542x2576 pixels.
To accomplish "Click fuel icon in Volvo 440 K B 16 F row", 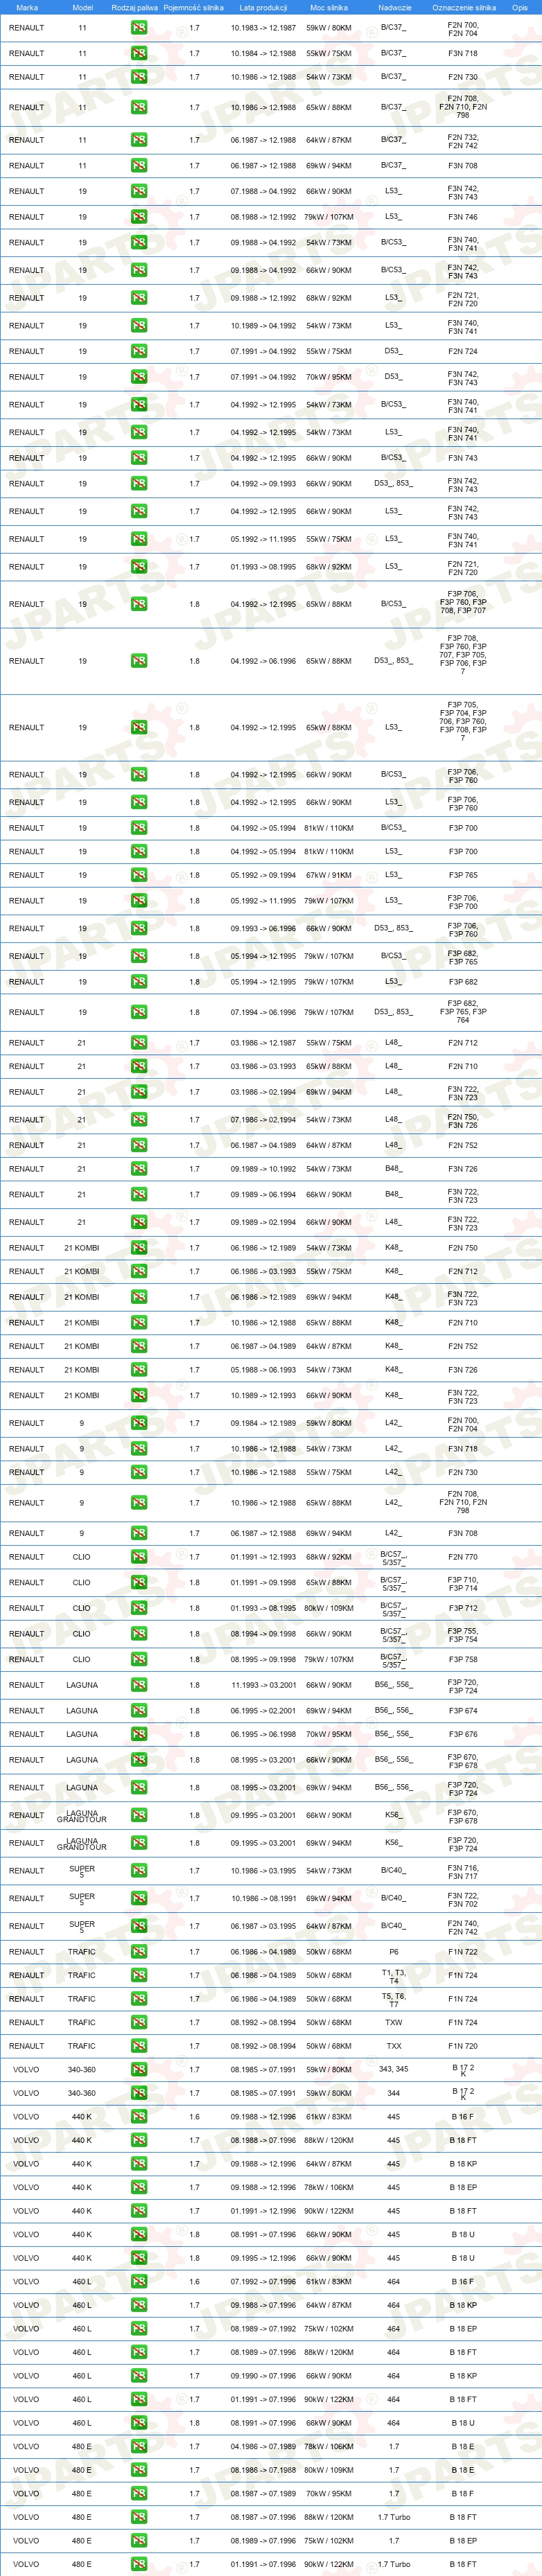I will [x=139, y=2117].
